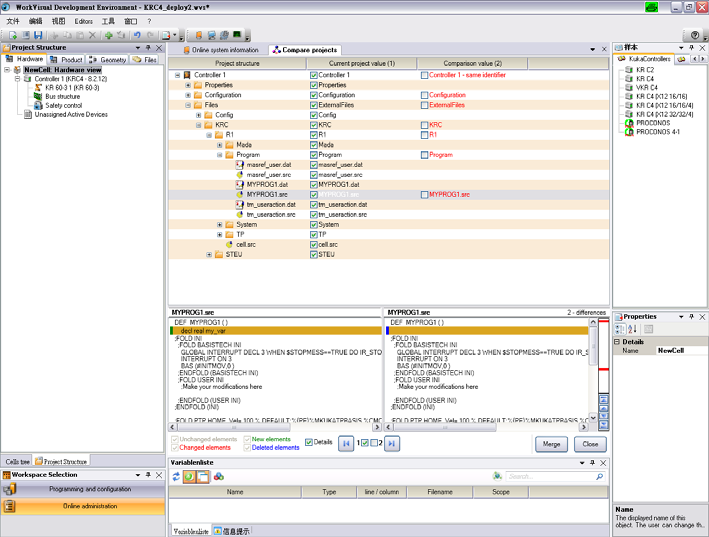Uncheck the Details checkbox

[309, 442]
